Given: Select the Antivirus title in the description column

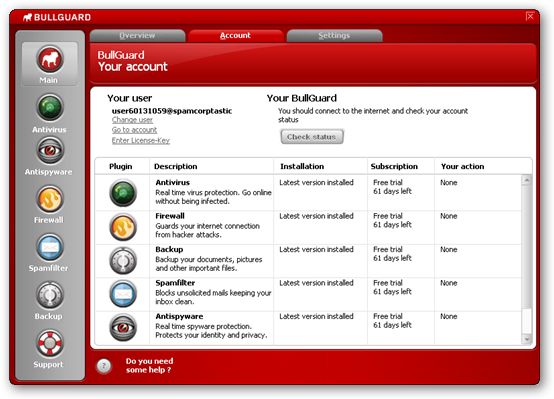Looking at the screenshot, I should point(172,182).
